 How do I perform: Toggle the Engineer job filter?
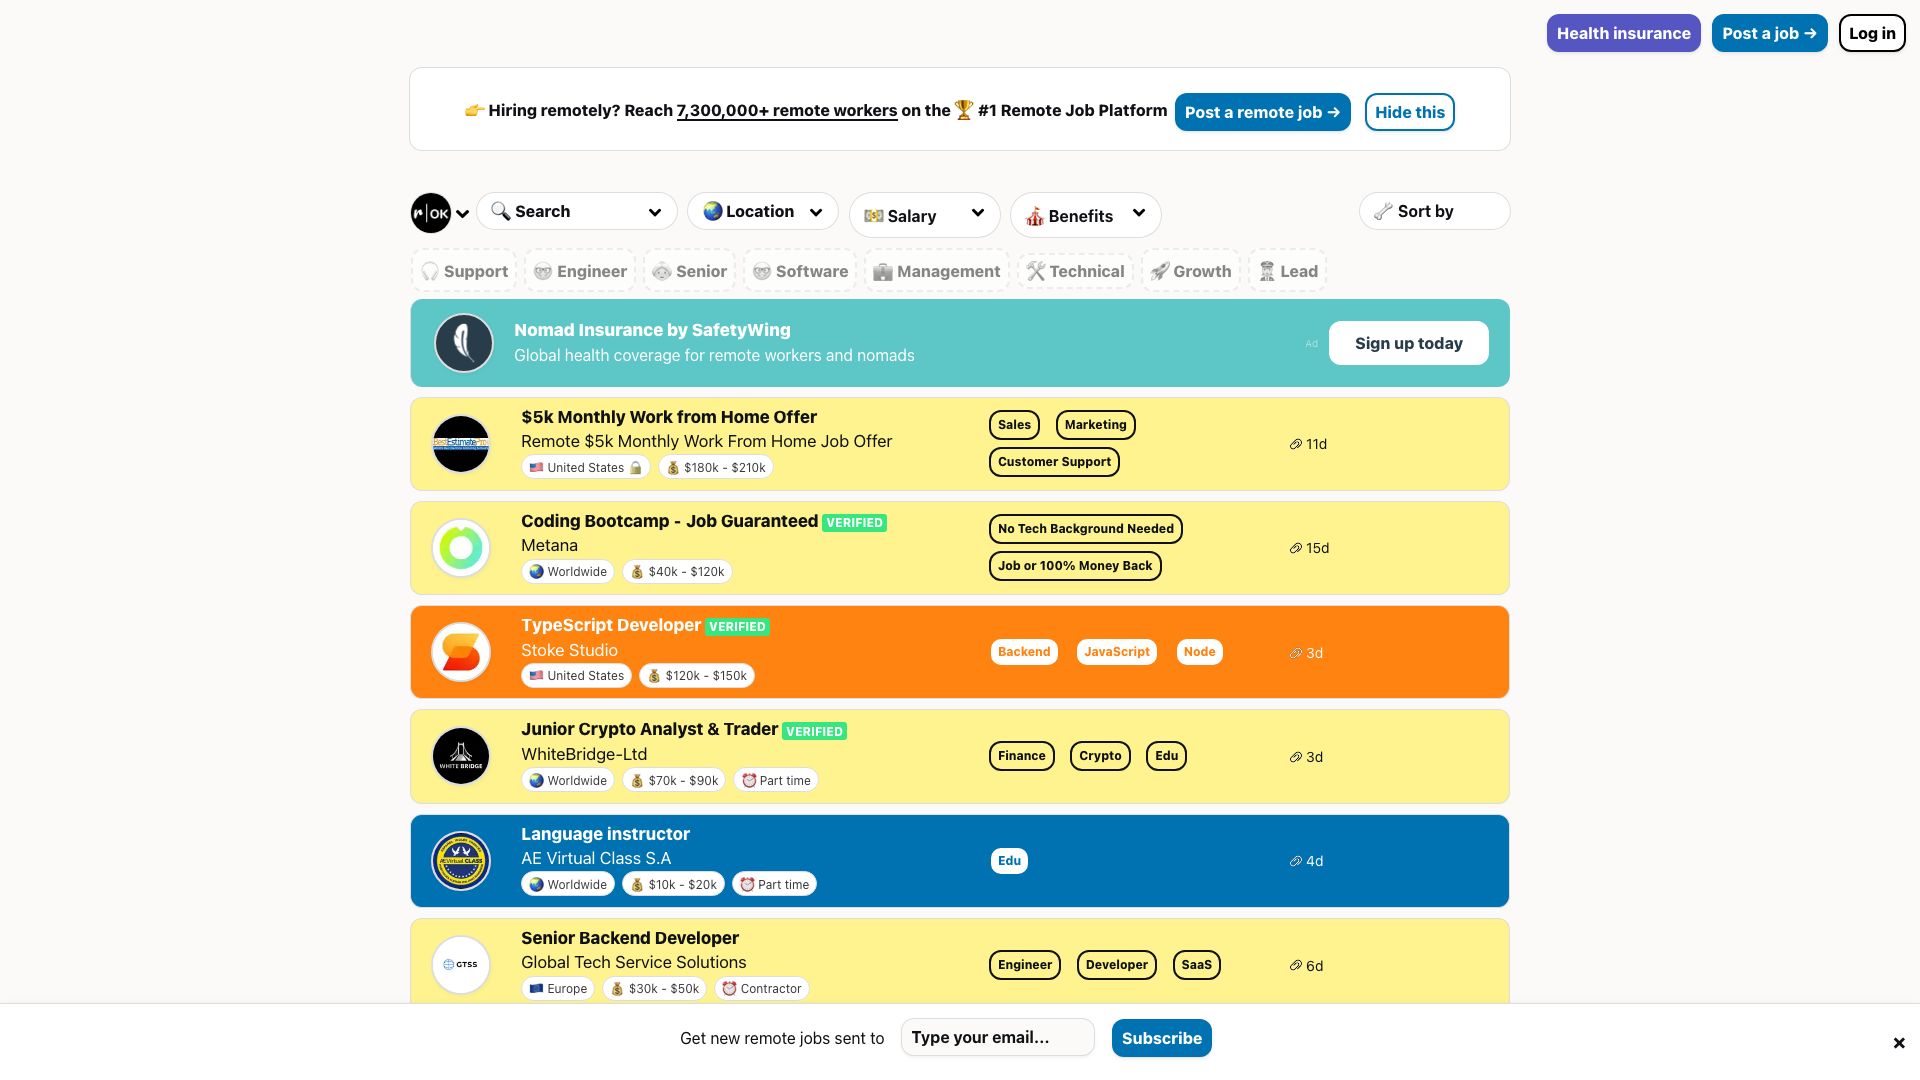click(x=580, y=270)
